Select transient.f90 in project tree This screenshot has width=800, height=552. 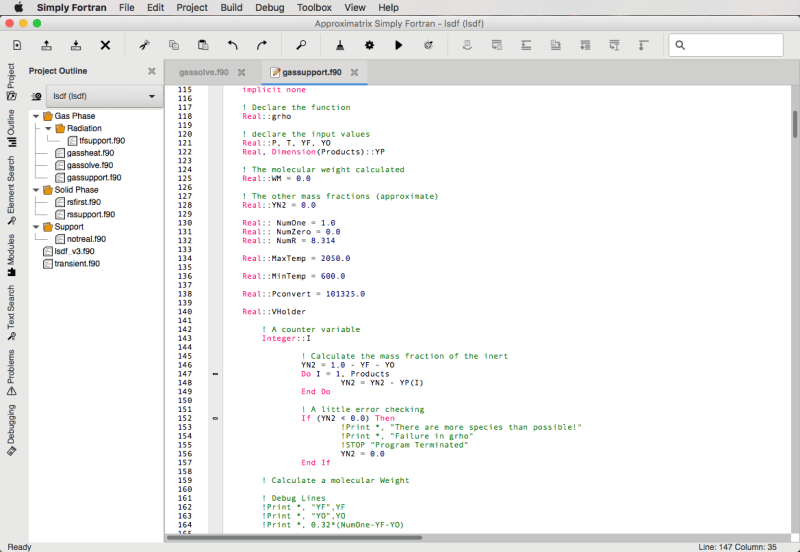click(71, 263)
